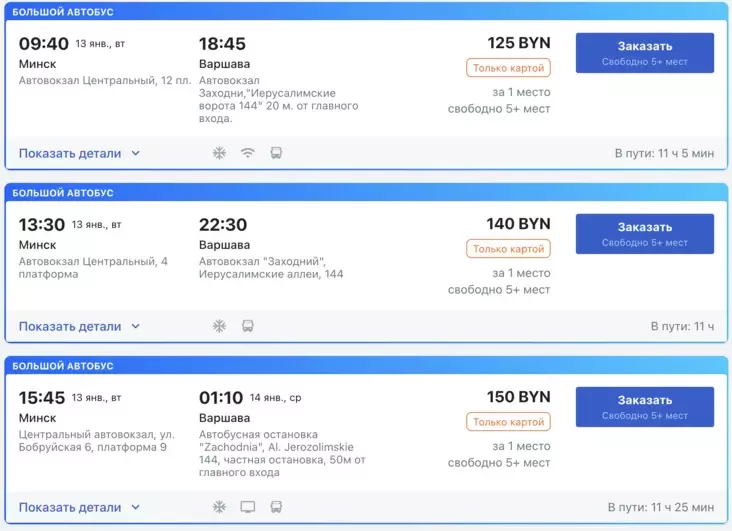This screenshot has width=732, height=531.
Task: Expand details for the 09:40 Minsk departure
Action: pos(79,153)
